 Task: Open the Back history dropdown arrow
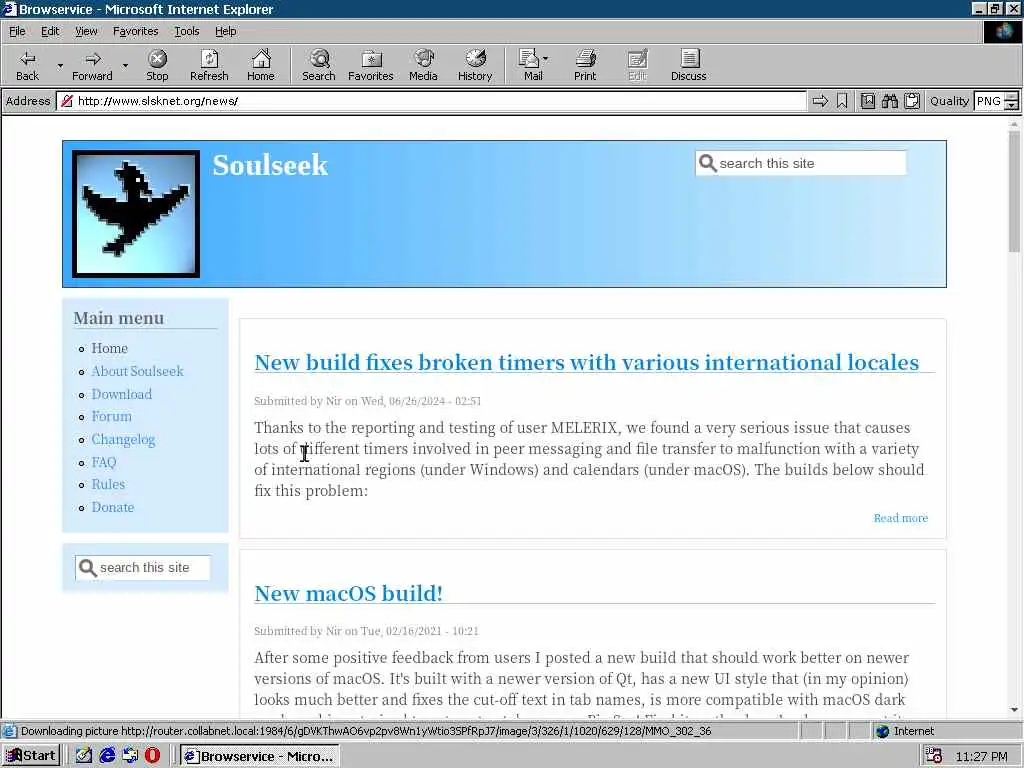[60, 65]
